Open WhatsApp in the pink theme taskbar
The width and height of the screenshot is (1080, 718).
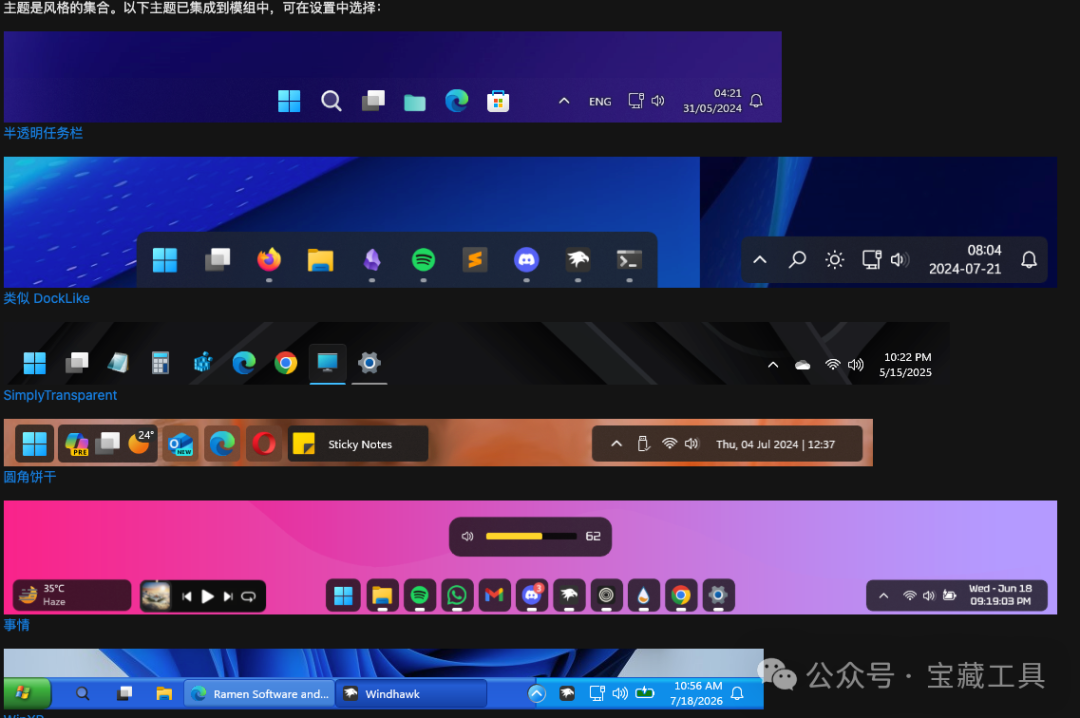tap(457, 595)
